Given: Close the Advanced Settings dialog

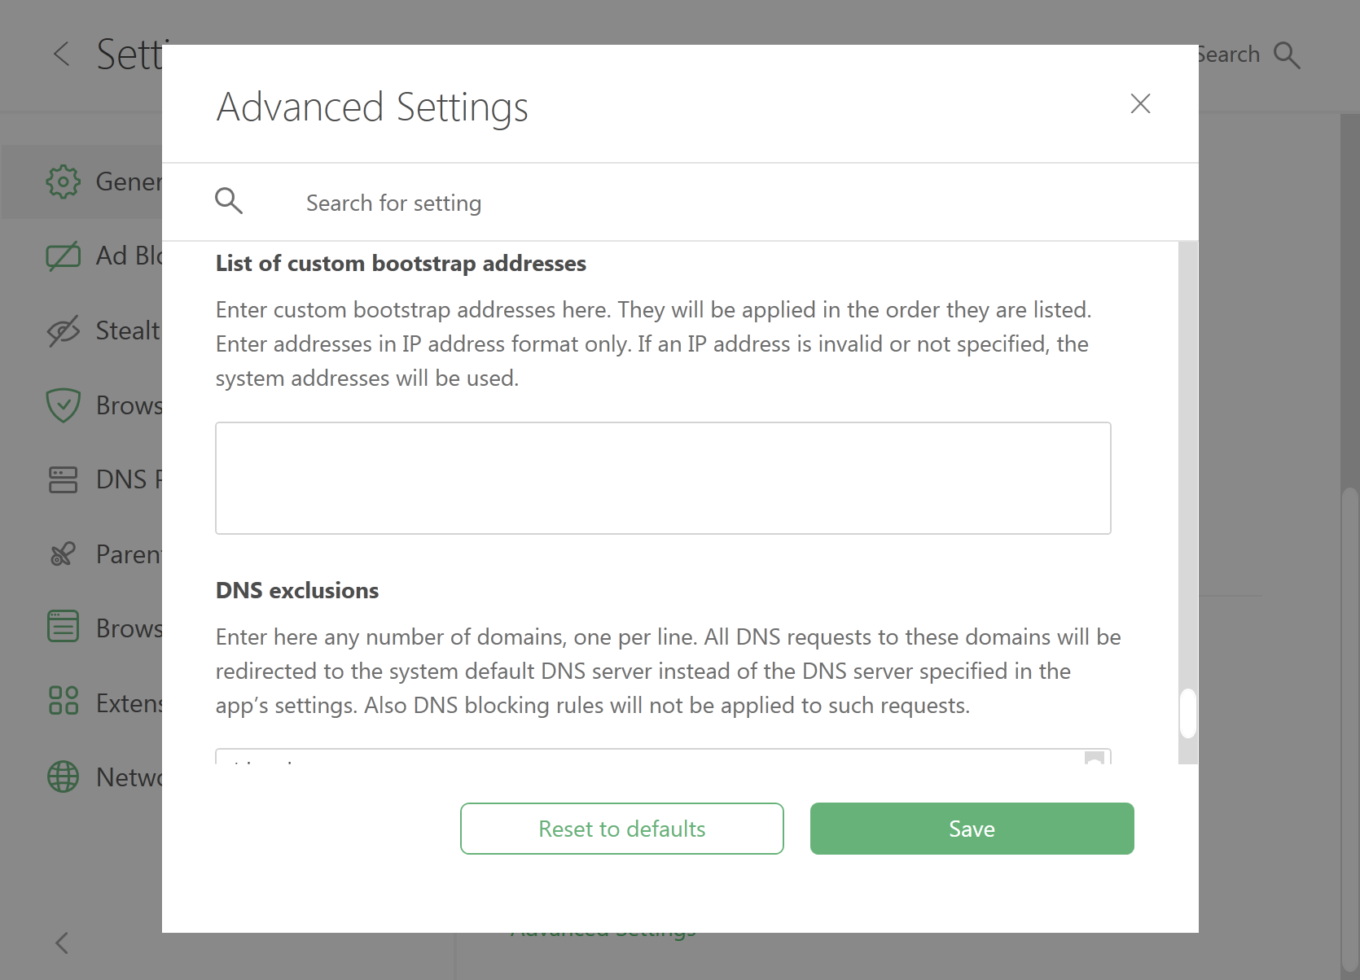Looking at the screenshot, I should point(1140,104).
